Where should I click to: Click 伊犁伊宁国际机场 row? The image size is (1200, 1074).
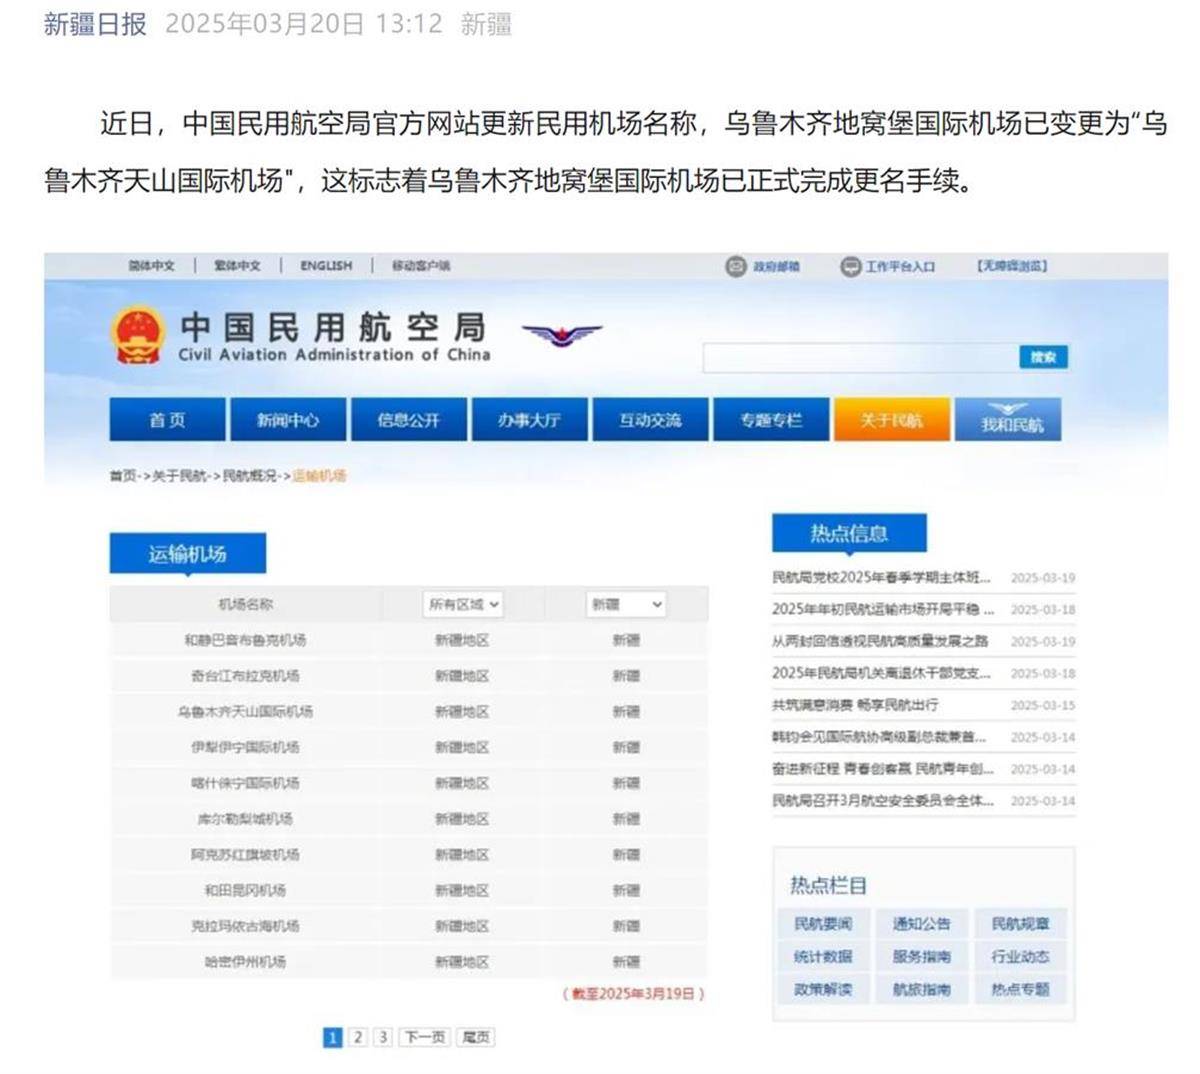click(409, 747)
